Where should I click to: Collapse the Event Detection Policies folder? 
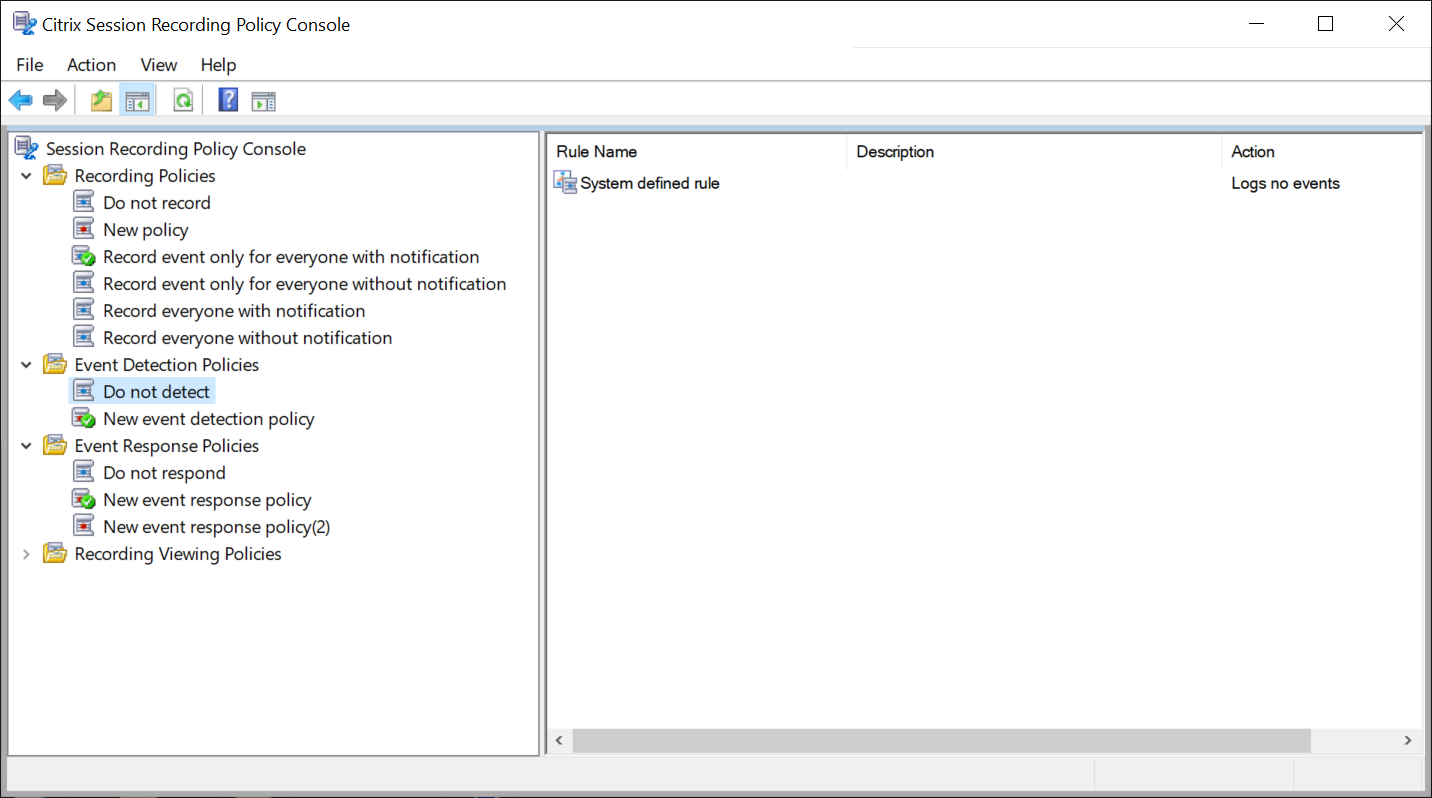pos(27,365)
